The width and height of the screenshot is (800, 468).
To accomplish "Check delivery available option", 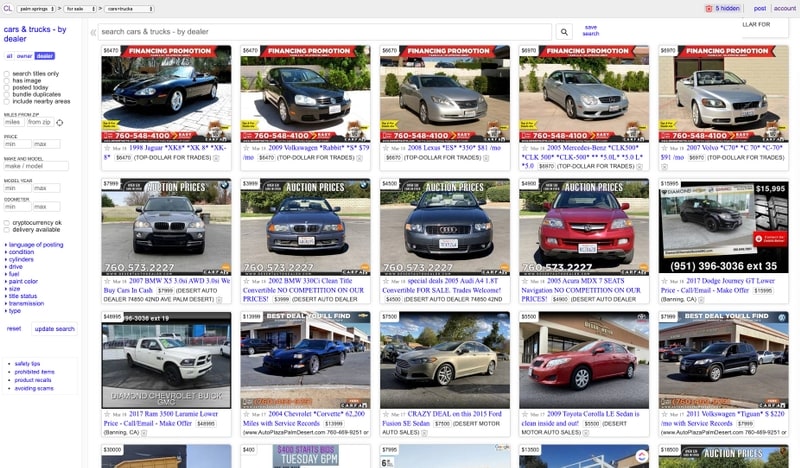I will pos(7,230).
